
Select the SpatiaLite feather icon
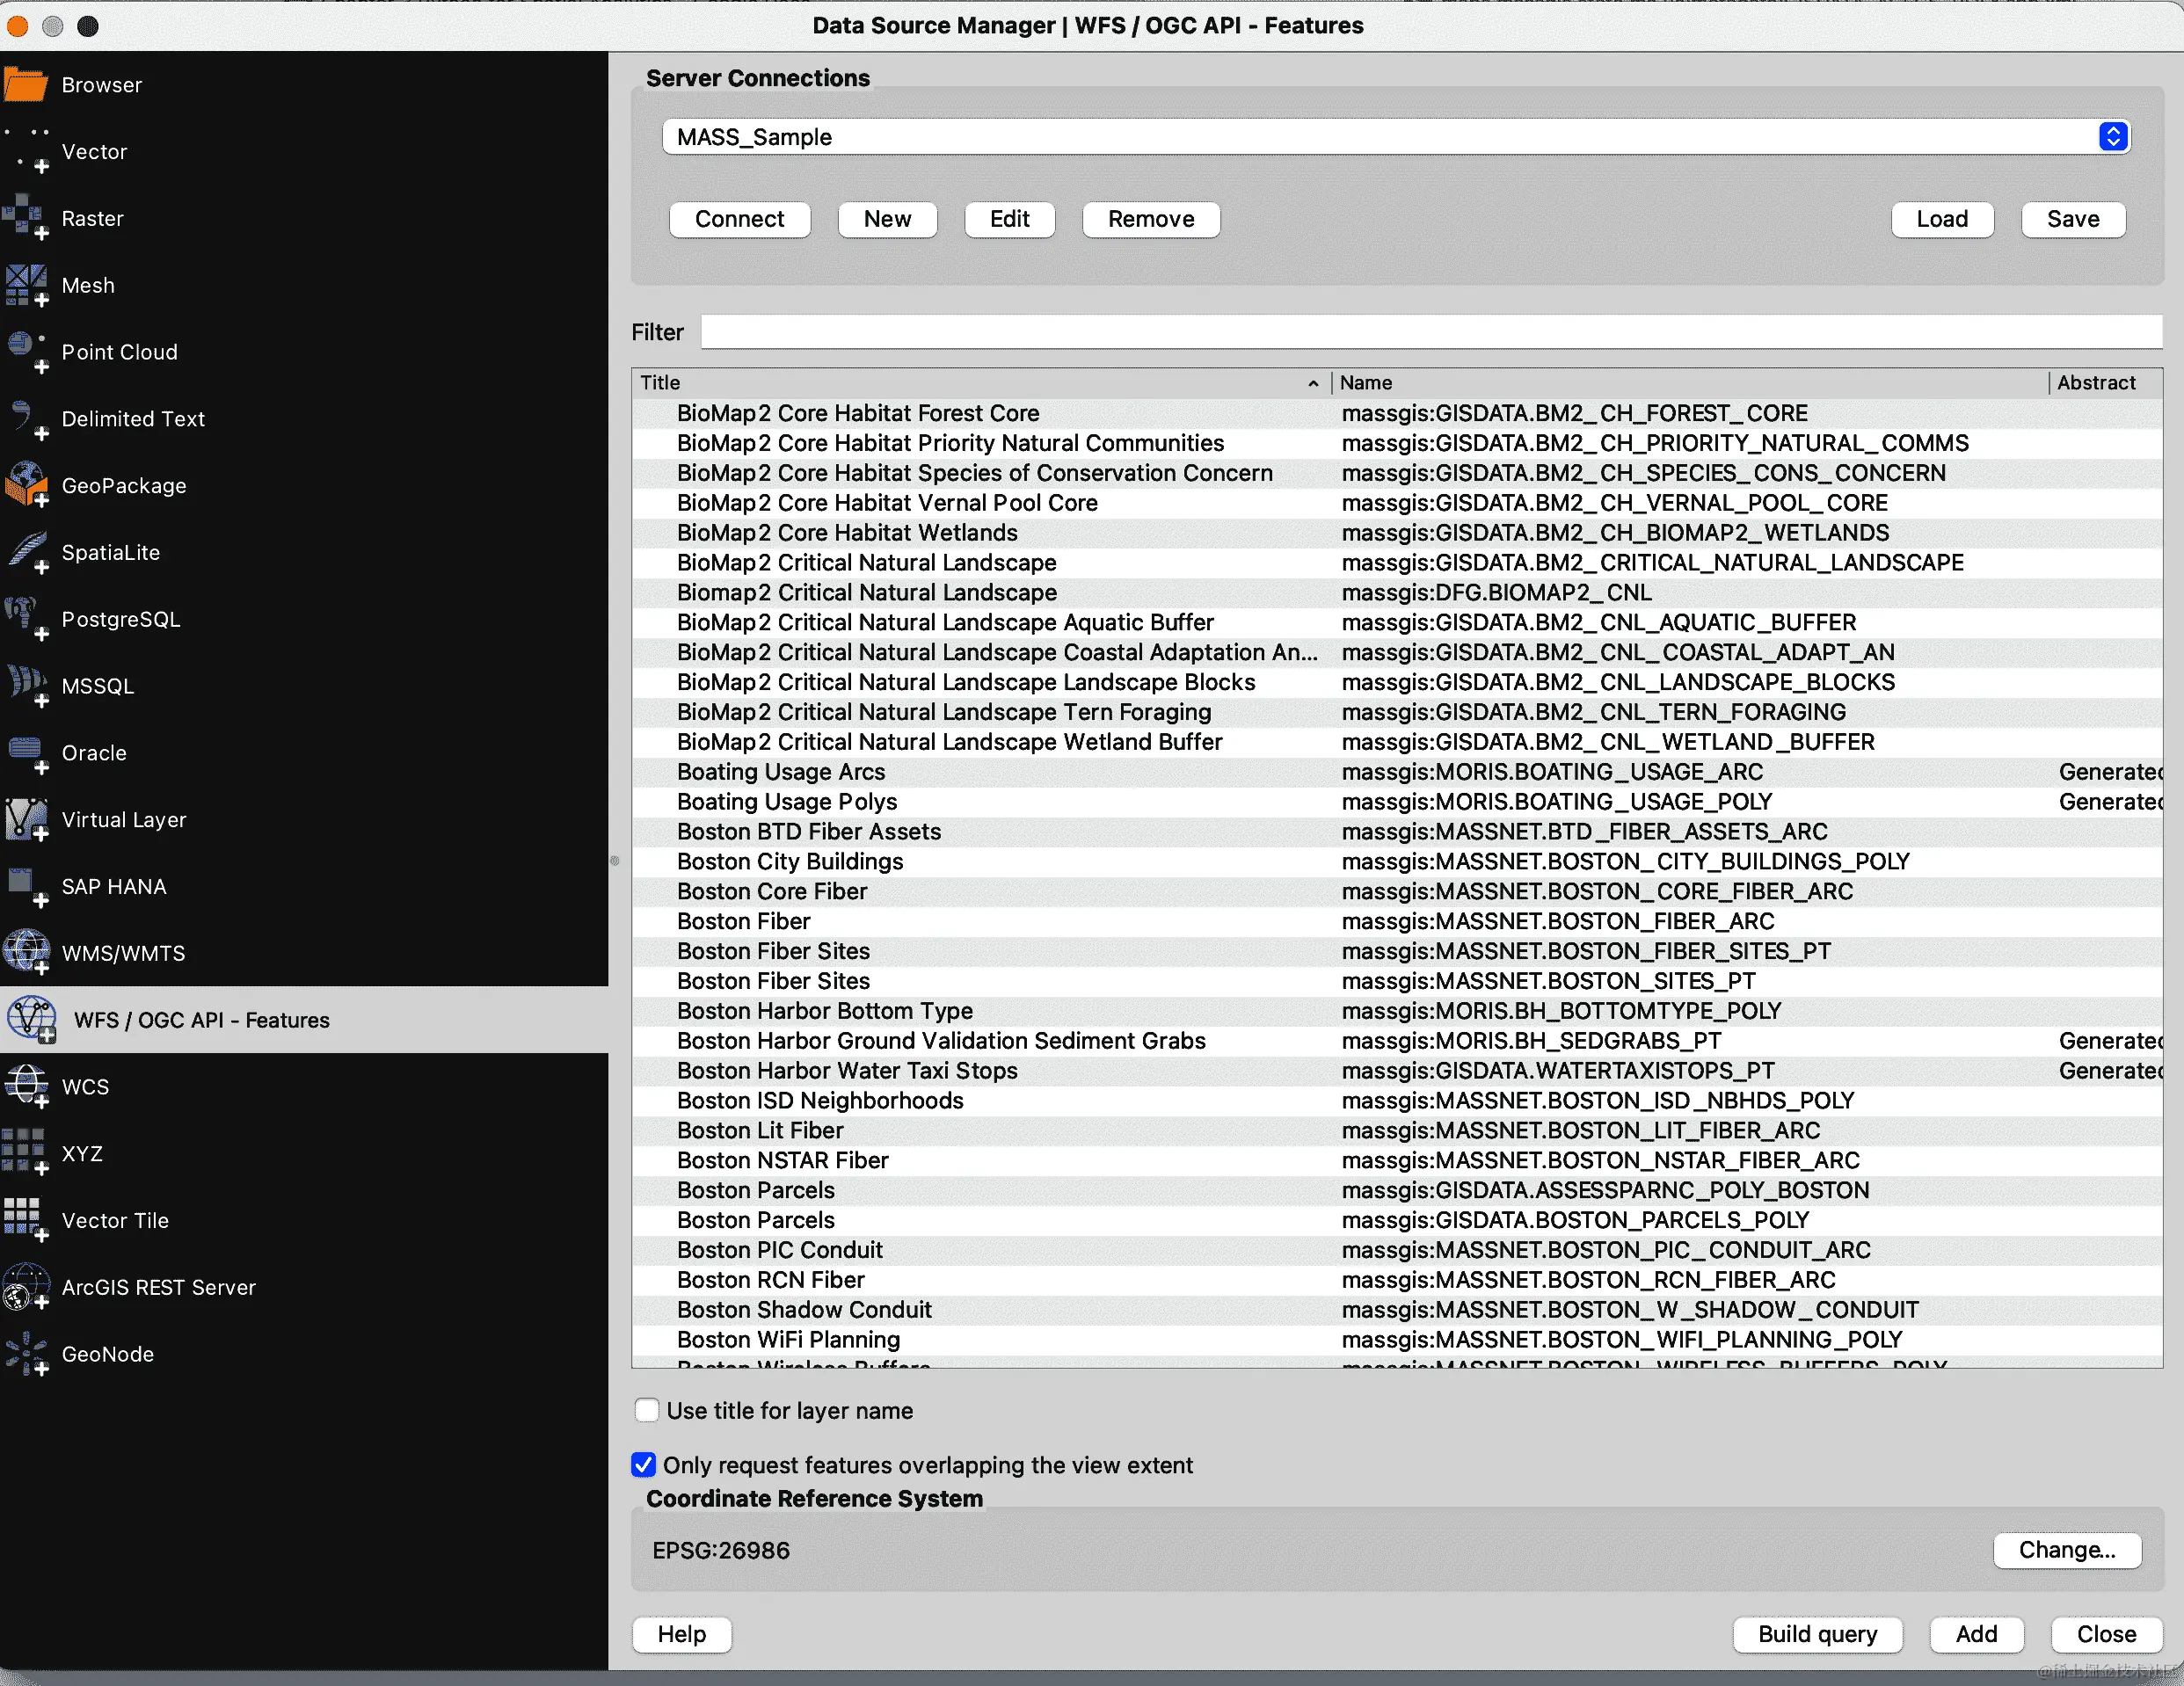pyautogui.click(x=26, y=552)
